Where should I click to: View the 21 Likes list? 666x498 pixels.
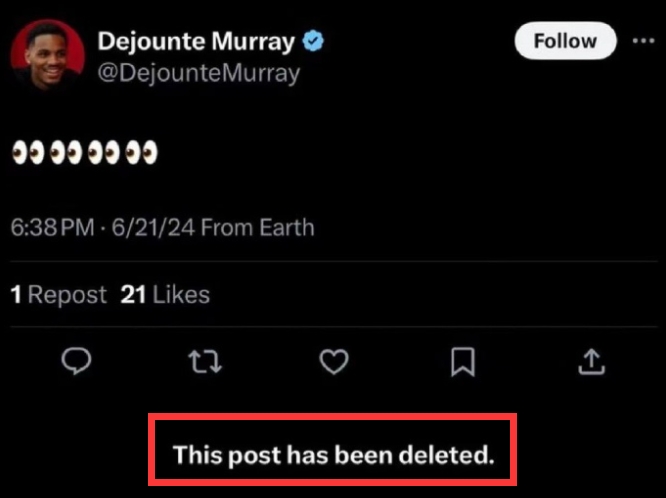[165, 294]
